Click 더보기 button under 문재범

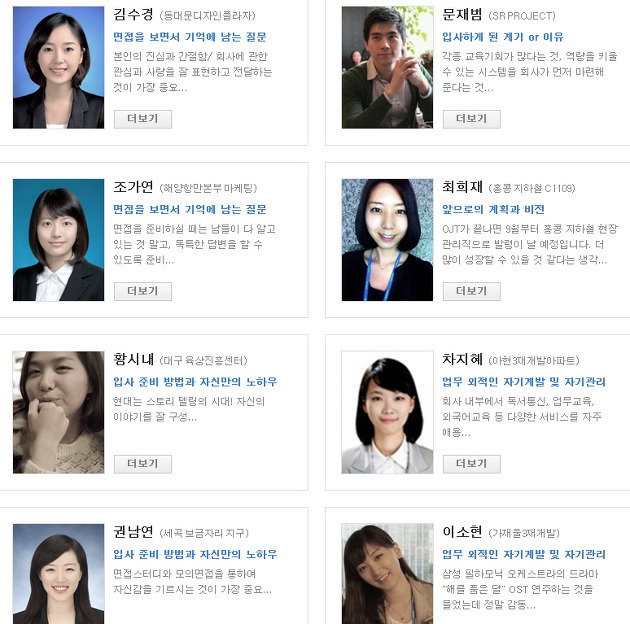[x=472, y=119]
